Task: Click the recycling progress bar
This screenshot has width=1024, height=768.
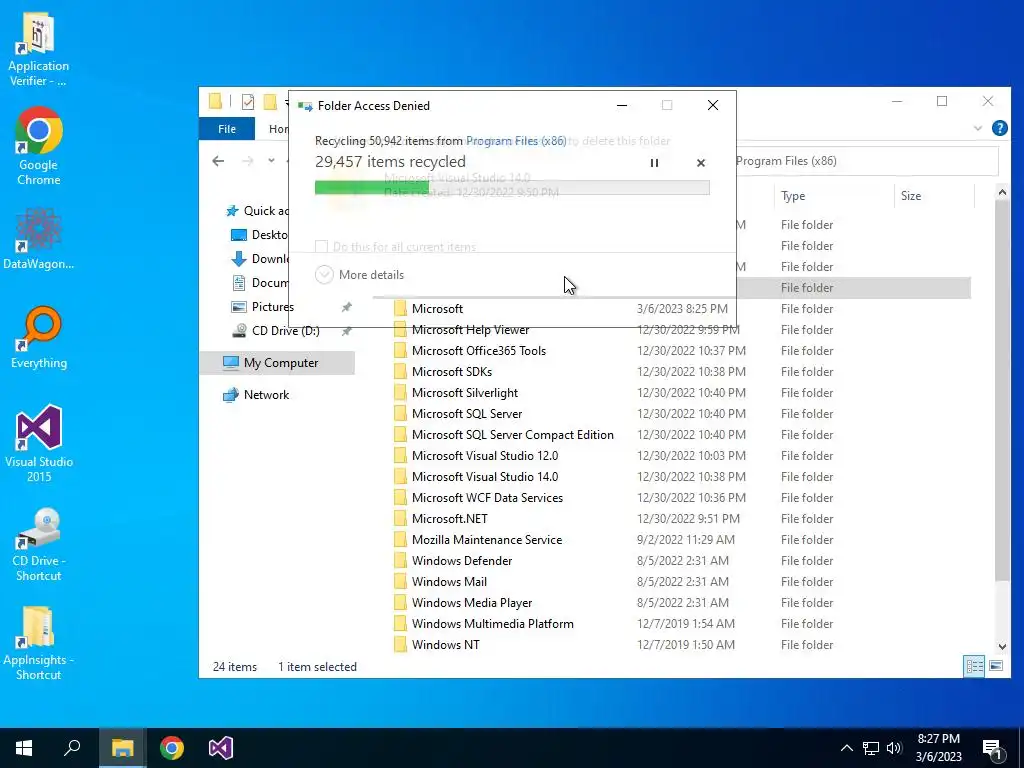Action: (512, 188)
